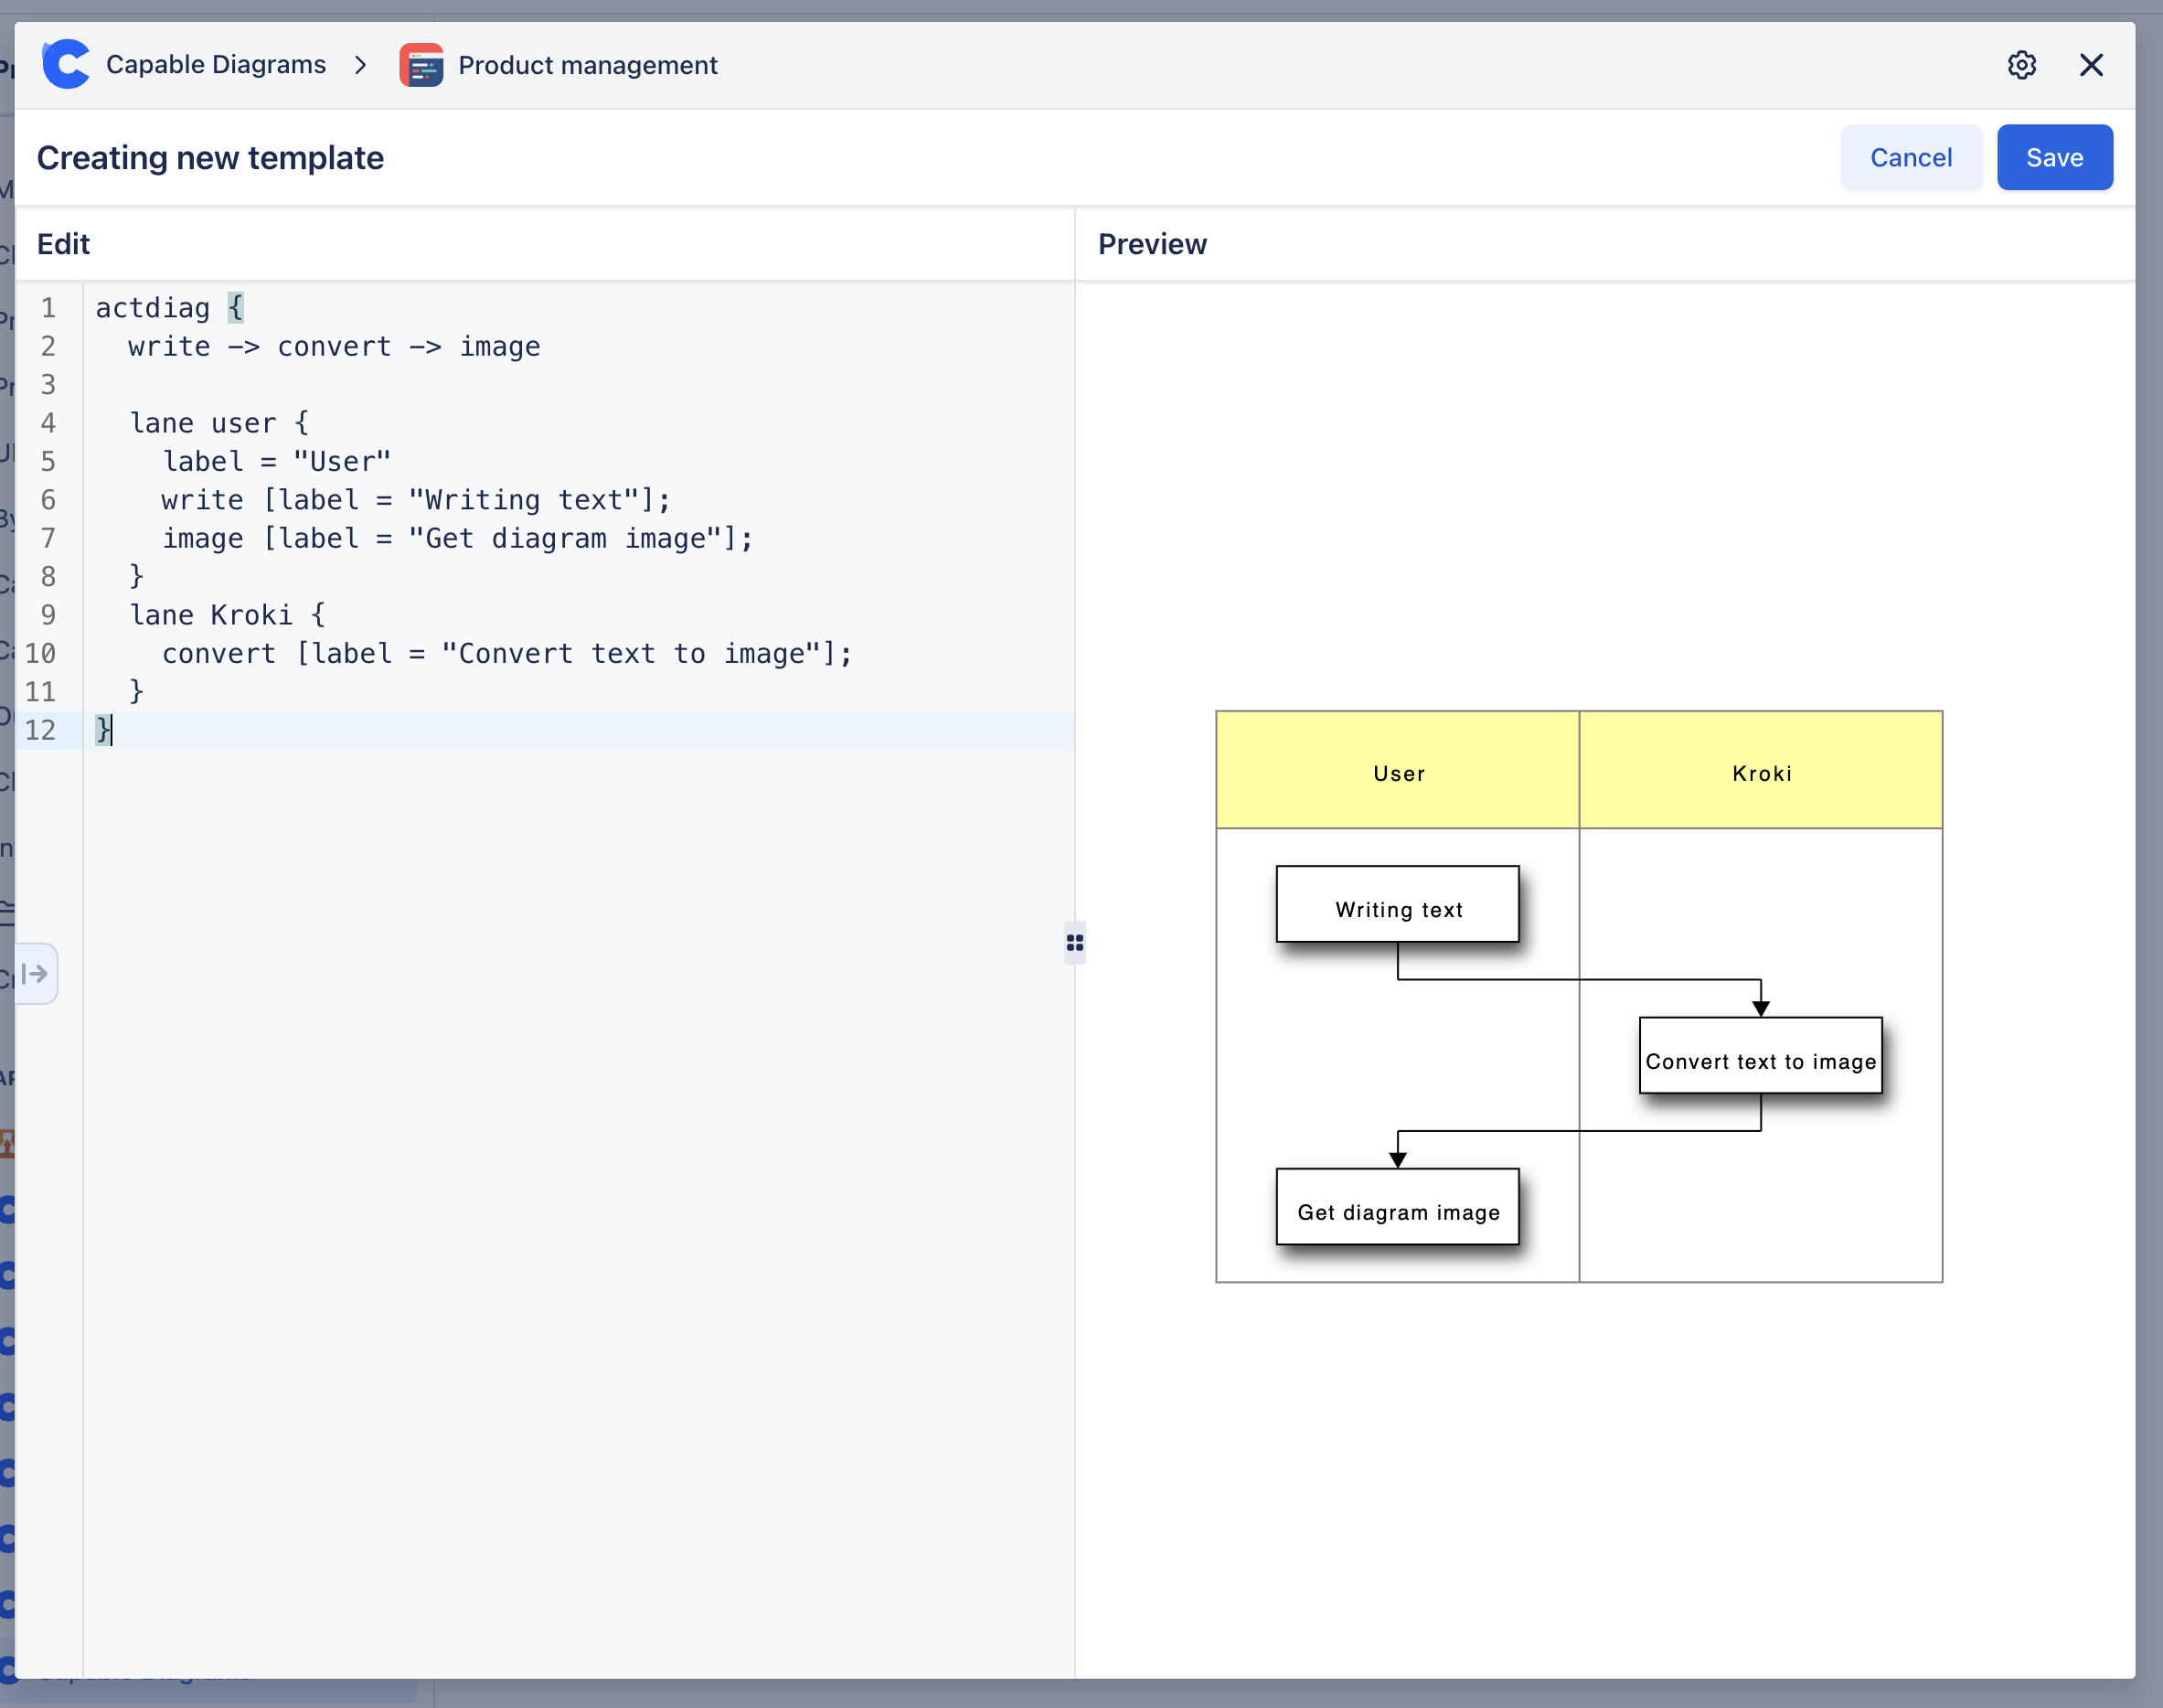Save the new template
The height and width of the screenshot is (1708, 2163).
pos(2054,157)
